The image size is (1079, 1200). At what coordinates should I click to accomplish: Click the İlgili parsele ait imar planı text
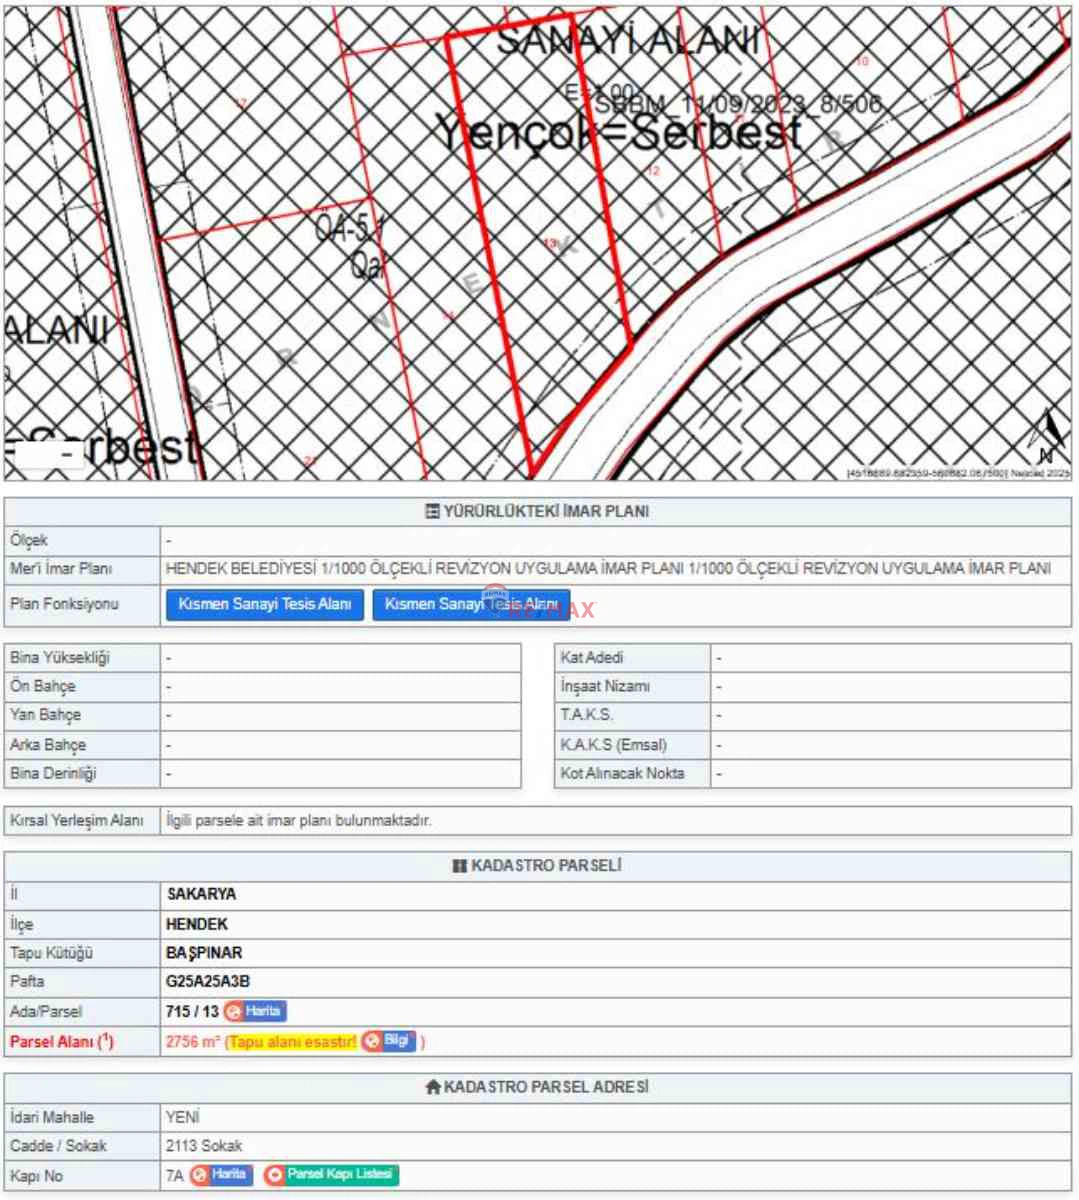[299, 820]
